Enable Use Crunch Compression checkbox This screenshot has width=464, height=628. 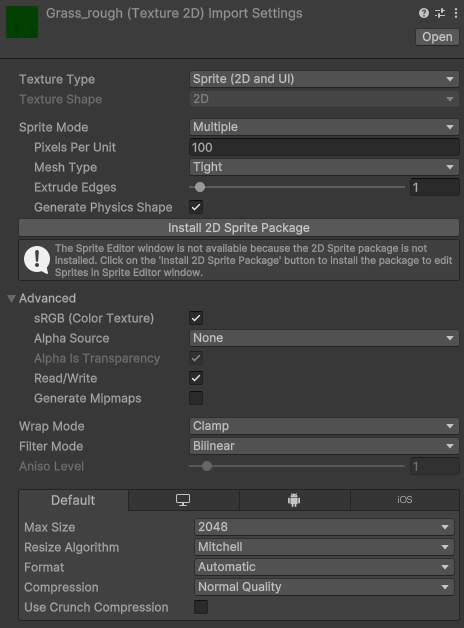[x=201, y=607]
